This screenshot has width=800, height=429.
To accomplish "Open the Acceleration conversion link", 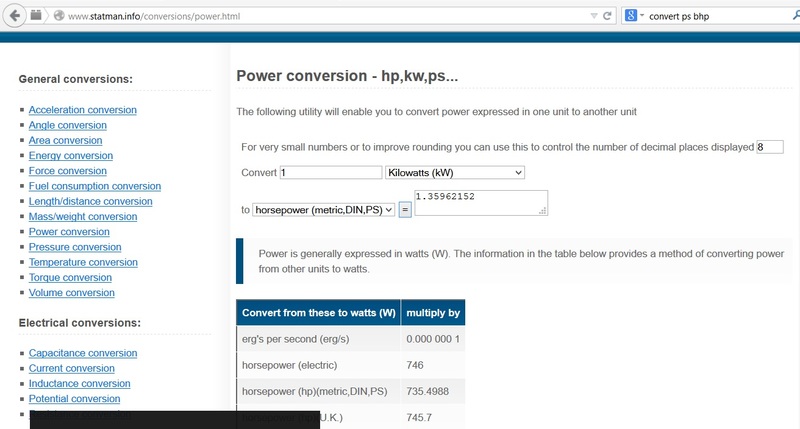I will [x=83, y=110].
